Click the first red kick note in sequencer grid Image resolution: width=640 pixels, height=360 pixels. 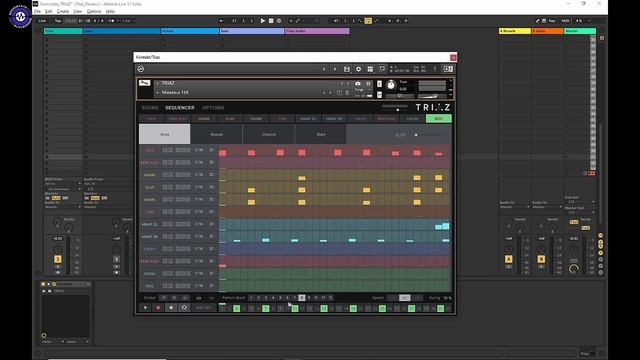(222, 153)
